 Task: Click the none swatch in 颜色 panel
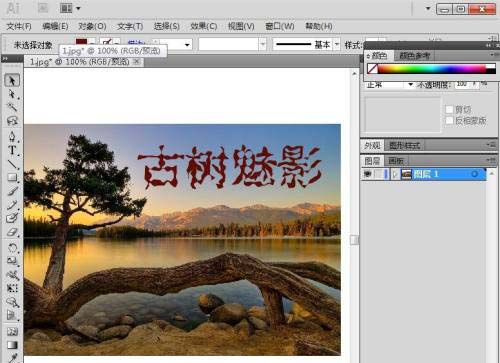click(x=372, y=69)
